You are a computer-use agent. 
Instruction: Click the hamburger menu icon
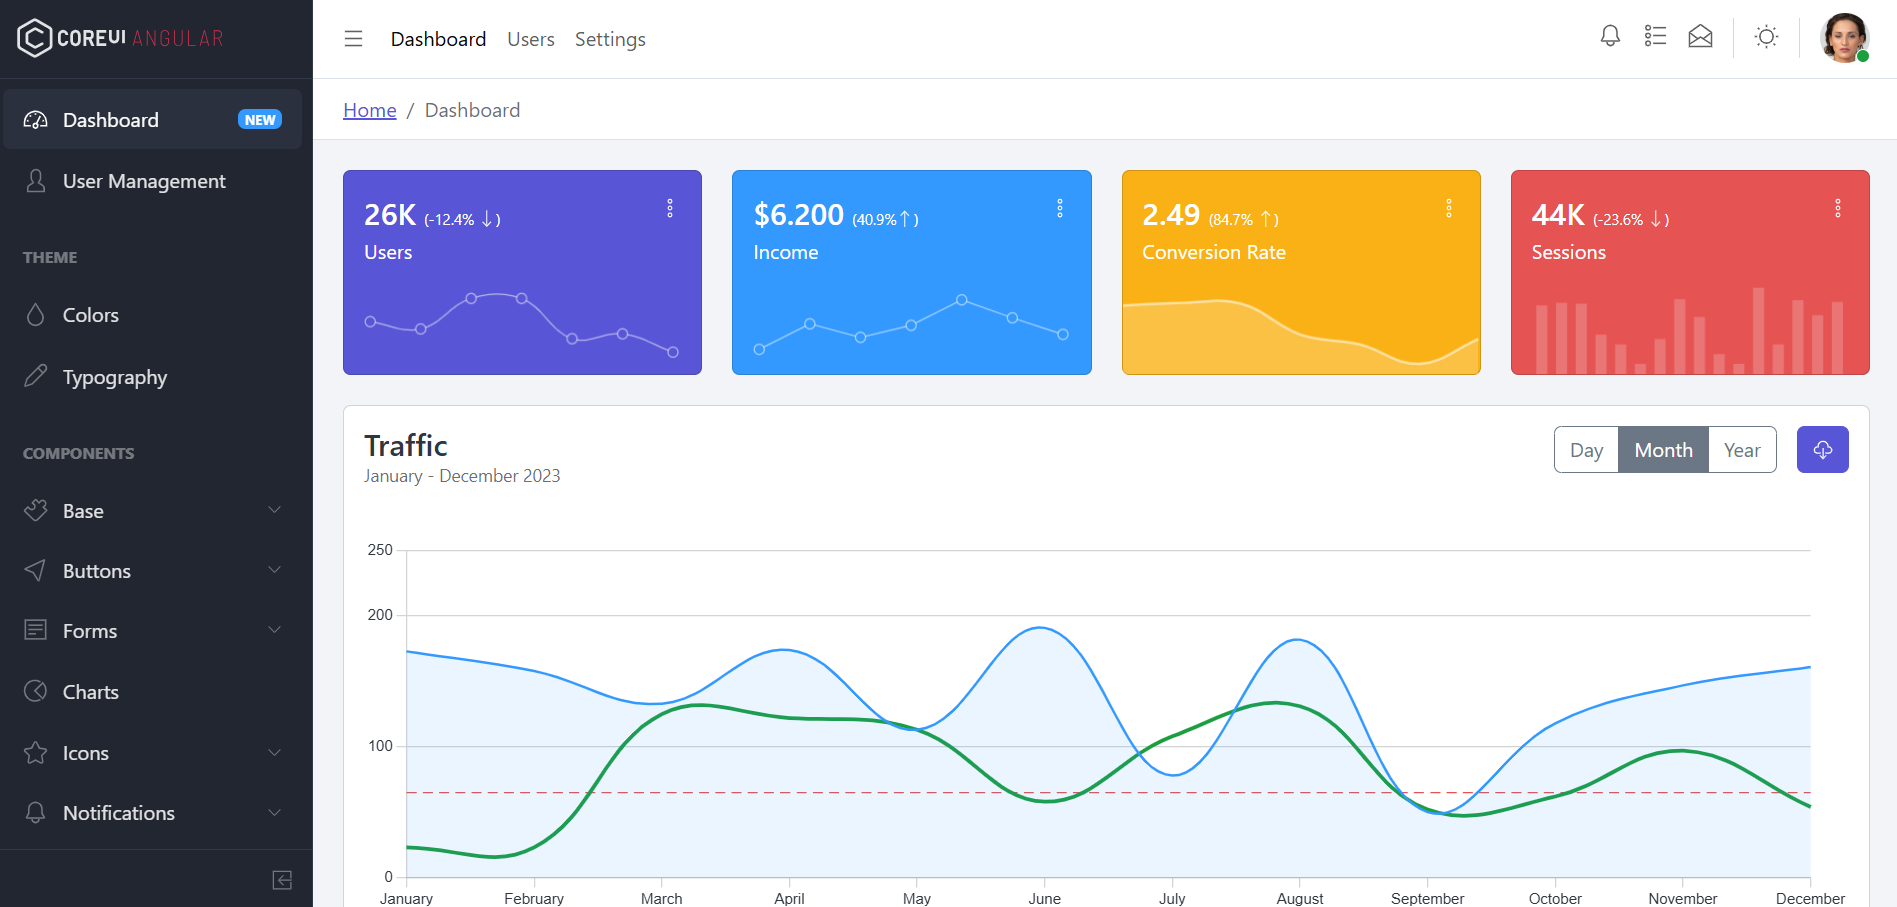tap(353, 38)
